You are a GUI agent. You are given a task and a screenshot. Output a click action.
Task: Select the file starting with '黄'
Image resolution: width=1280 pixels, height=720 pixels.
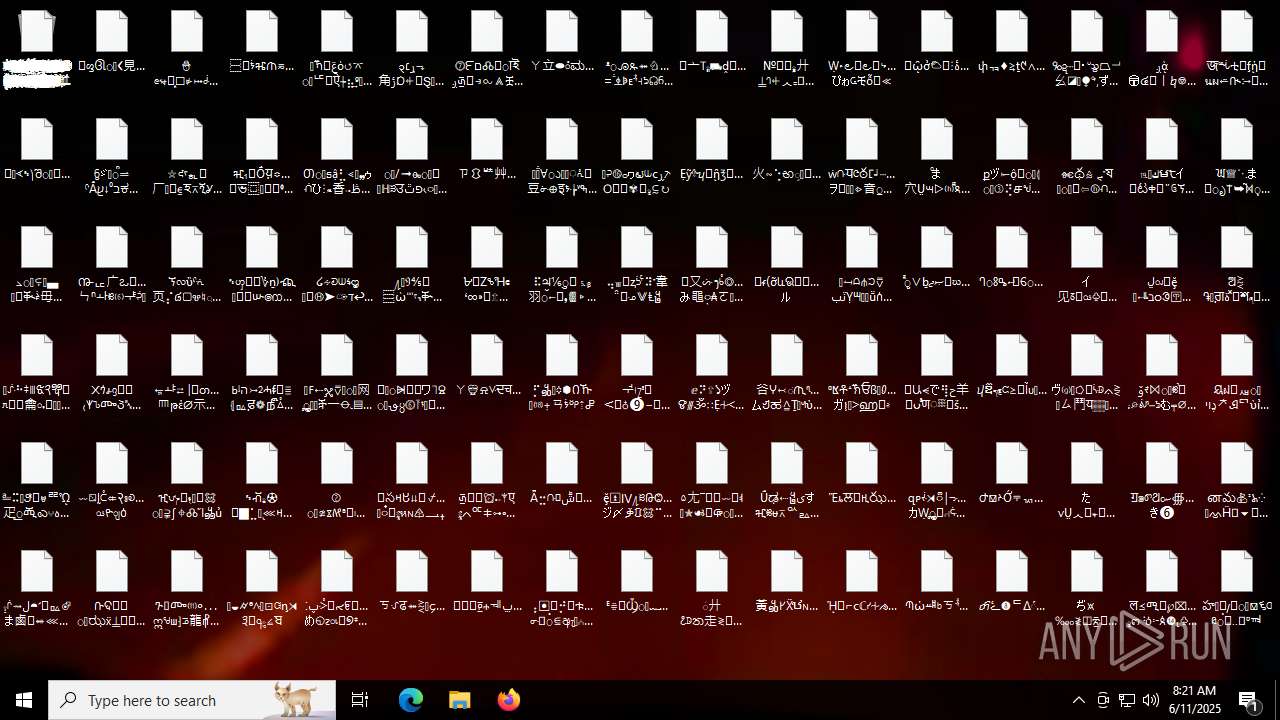tap(787, 582)
